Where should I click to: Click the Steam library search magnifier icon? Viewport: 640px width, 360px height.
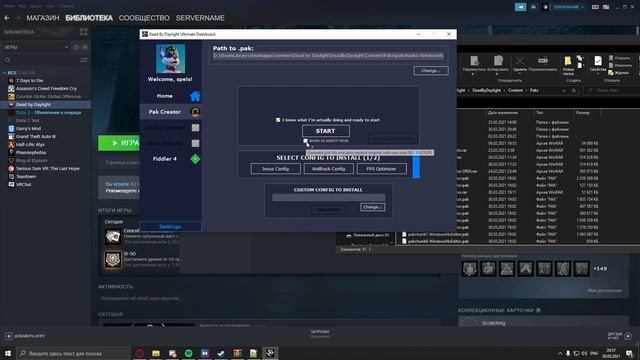pyautogui.click(x=7, y=60)
